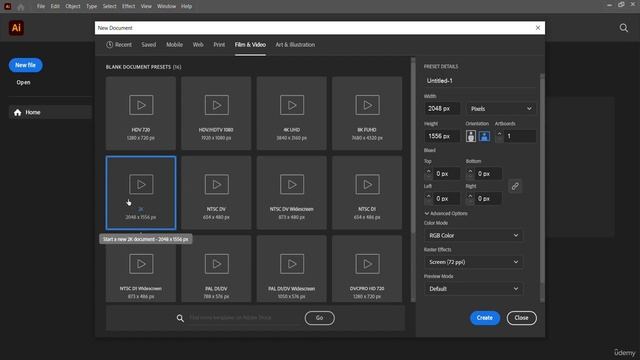
Task: Click the Create button
Action: click(485, 318)
